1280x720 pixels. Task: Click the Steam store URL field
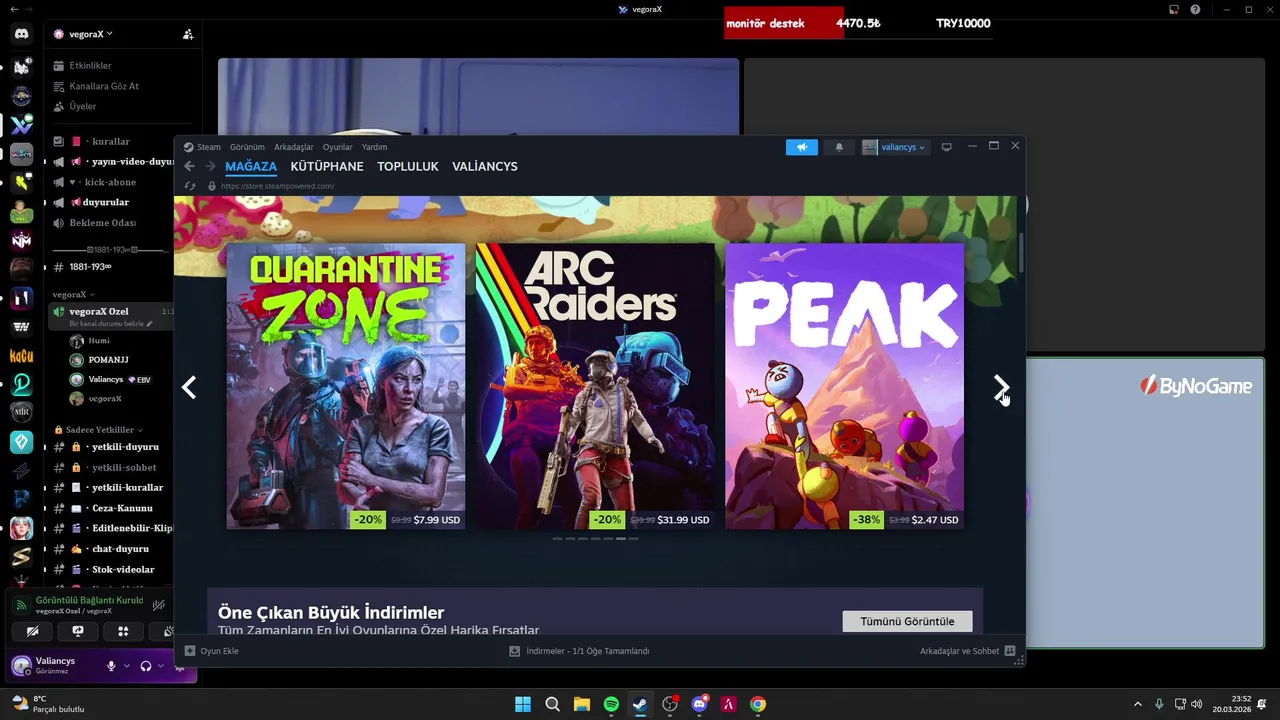pyautogui.click(x=277, y=186)
